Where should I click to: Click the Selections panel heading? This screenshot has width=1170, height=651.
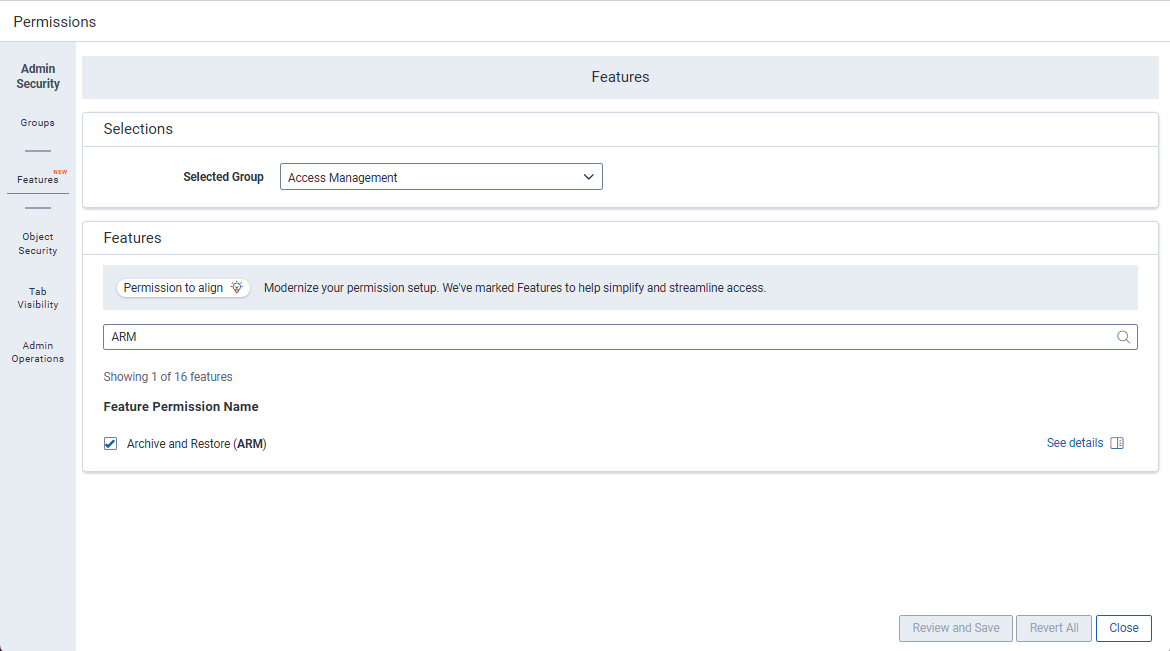(x=138, y=128)
